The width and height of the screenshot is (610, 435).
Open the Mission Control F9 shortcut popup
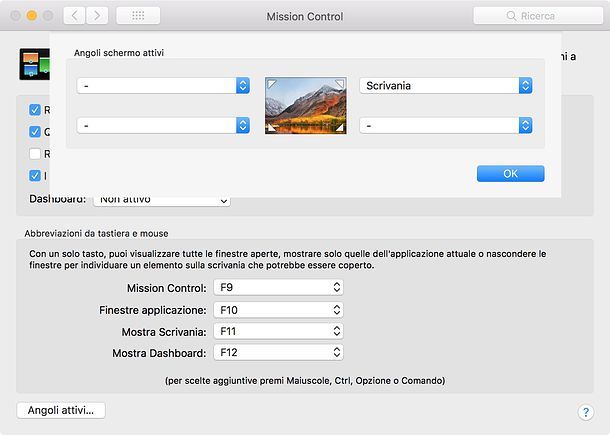[x=279, y=288]
